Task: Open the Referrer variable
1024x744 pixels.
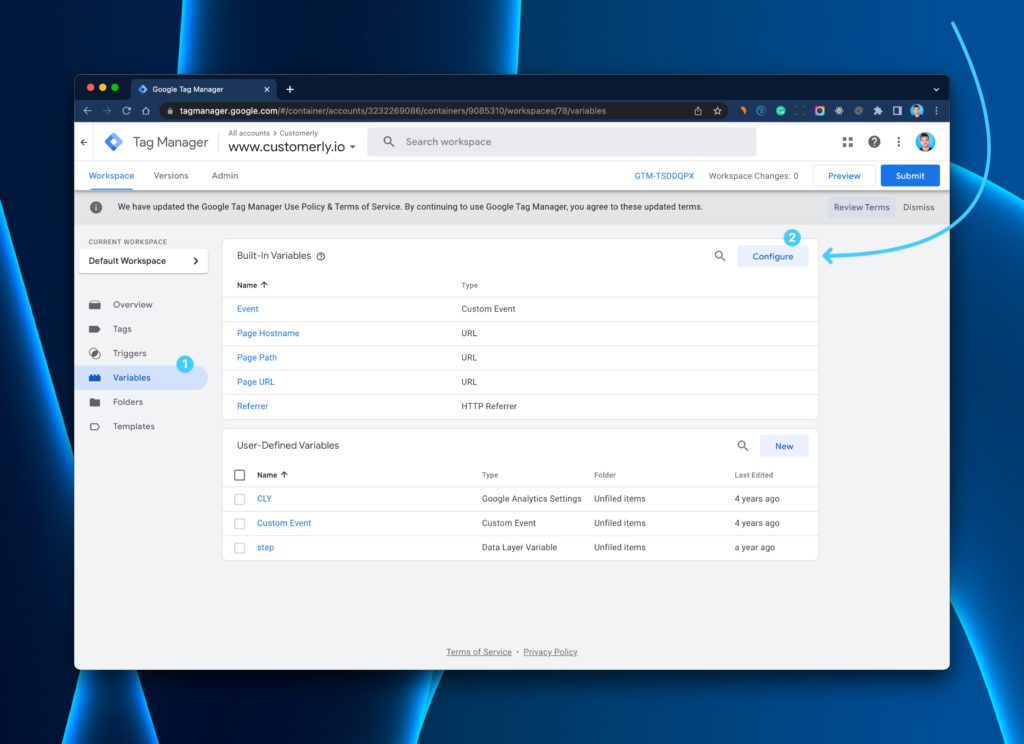Action: tap(252, 406)
